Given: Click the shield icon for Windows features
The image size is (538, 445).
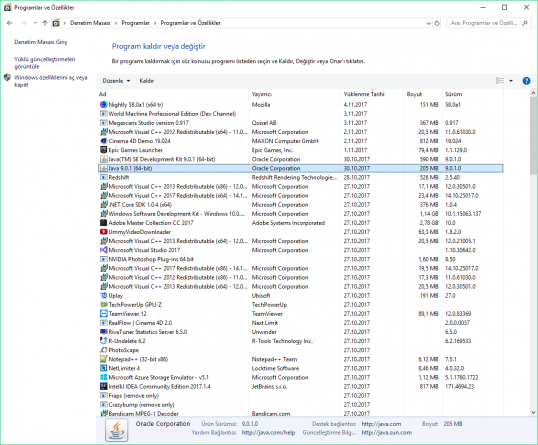Looking at the screenshot, I should tap(8, 78).
